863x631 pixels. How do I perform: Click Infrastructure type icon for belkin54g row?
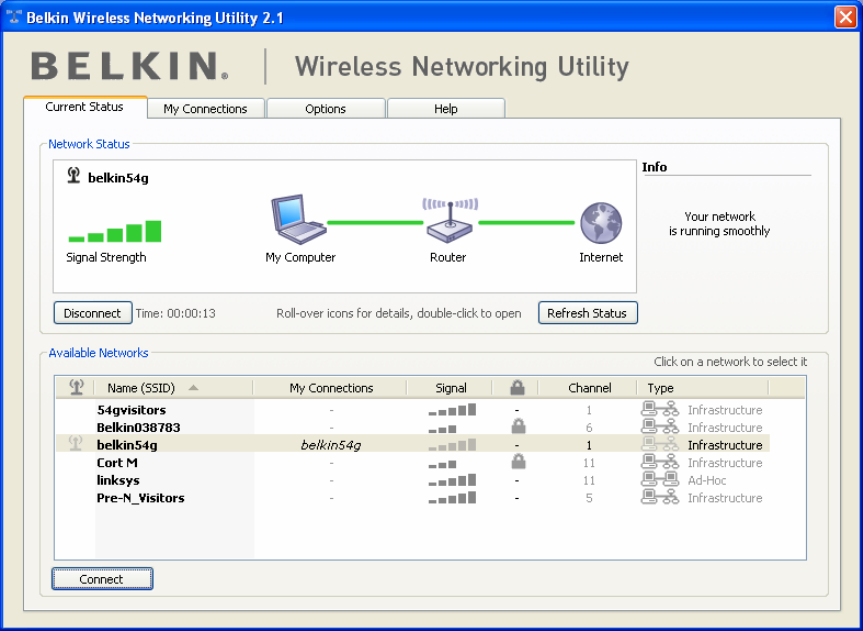[x=660, y=444]
